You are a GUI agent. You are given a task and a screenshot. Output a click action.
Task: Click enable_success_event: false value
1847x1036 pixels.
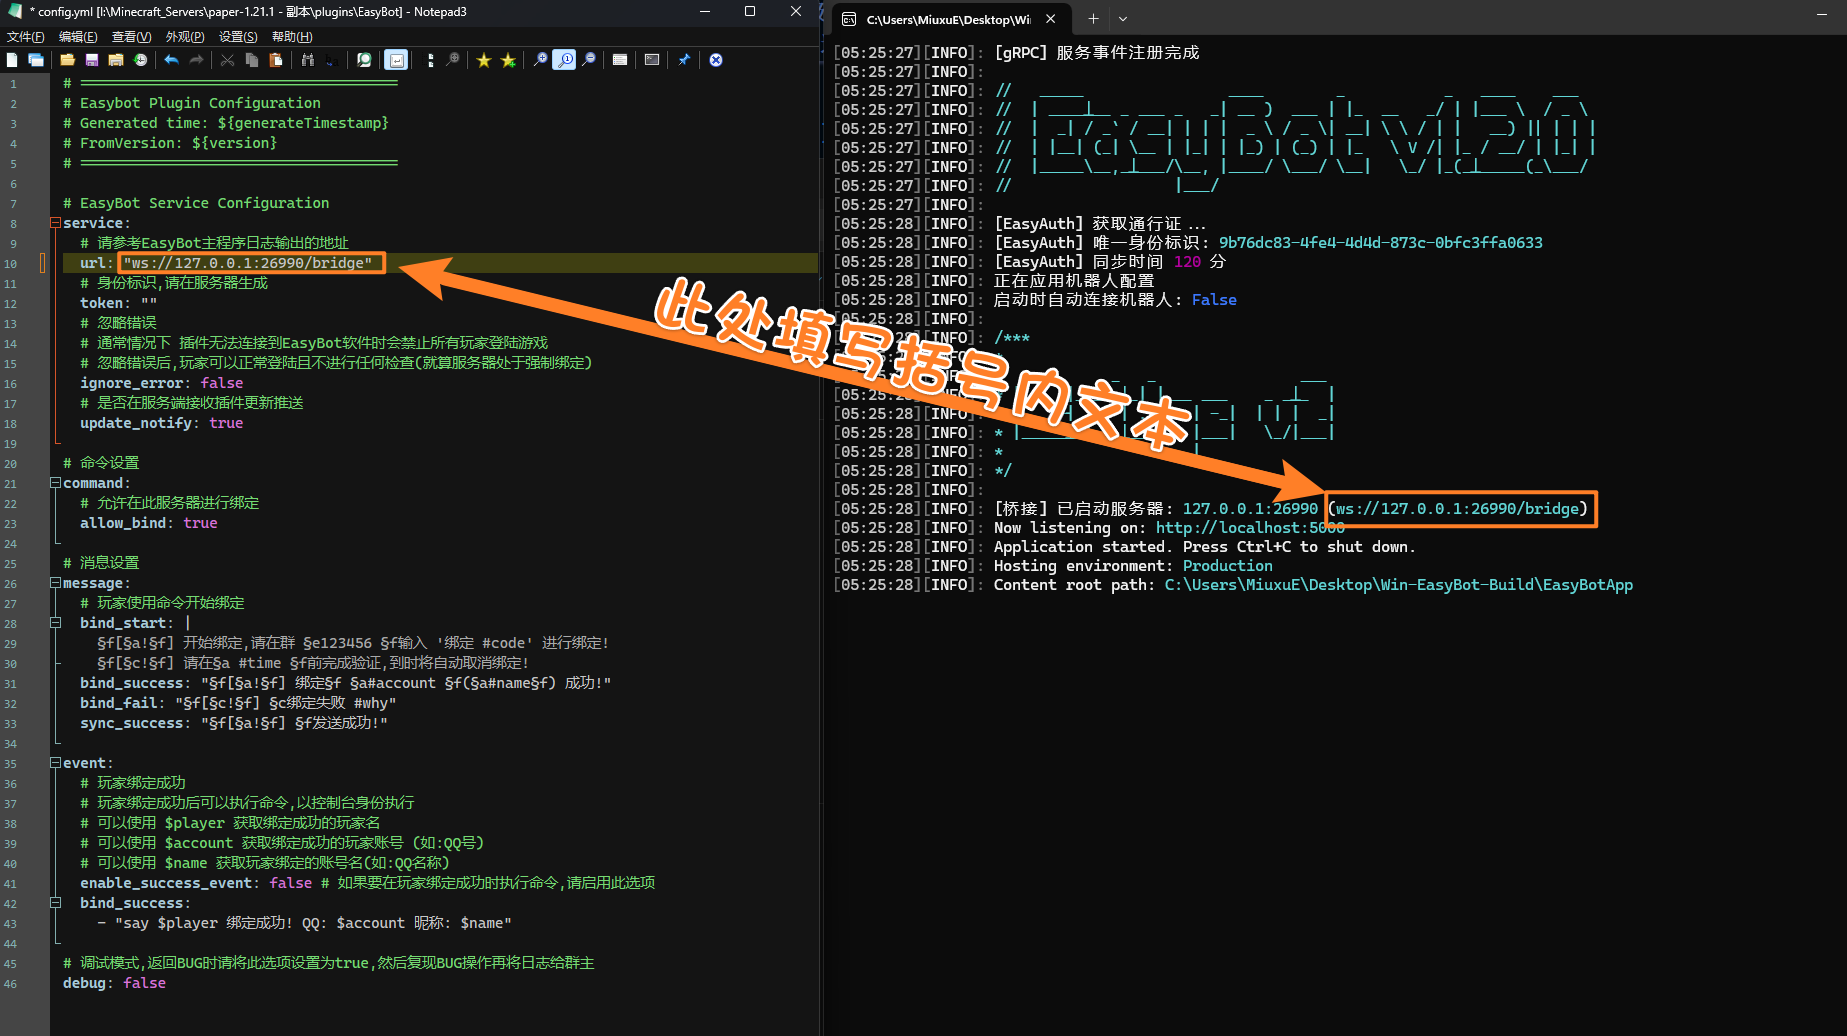pyautogui.click(x=291, y=883)
